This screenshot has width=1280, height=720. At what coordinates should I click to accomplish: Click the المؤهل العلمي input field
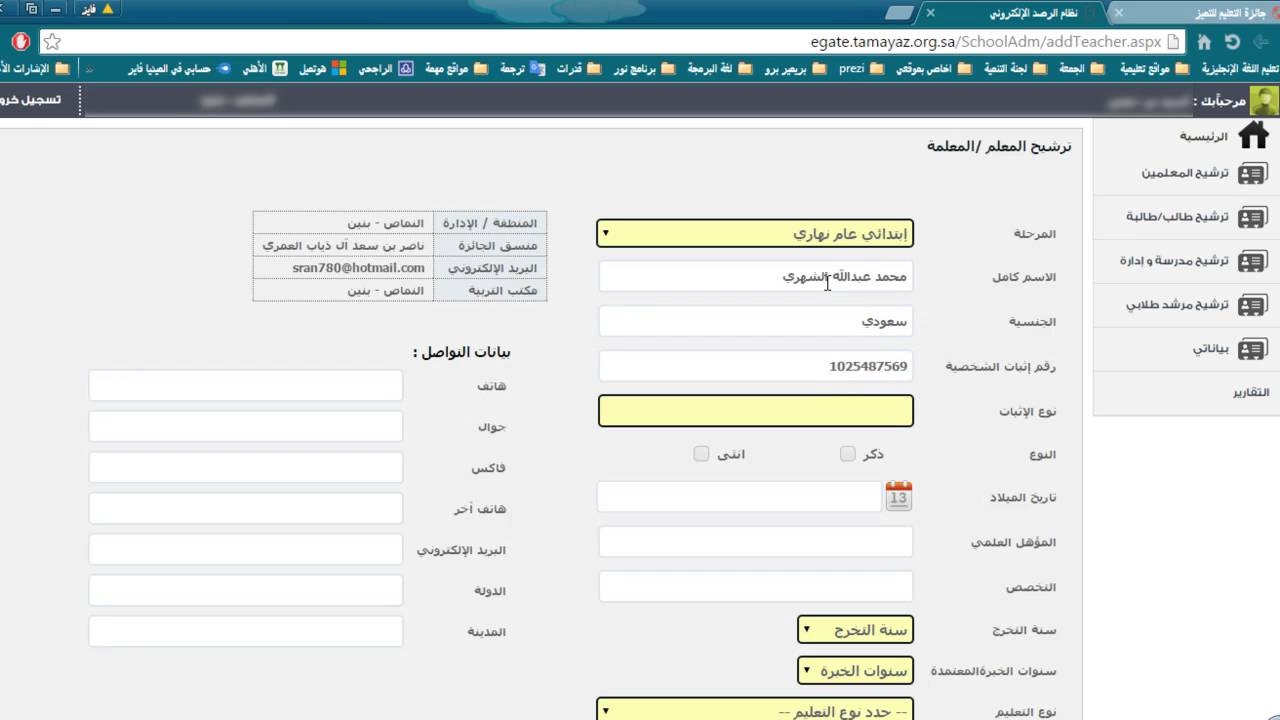755,542
